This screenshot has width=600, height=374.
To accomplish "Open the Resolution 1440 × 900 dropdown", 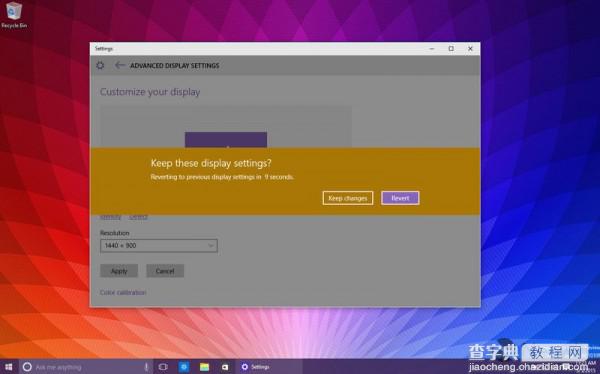I will [x=159, y=246].
